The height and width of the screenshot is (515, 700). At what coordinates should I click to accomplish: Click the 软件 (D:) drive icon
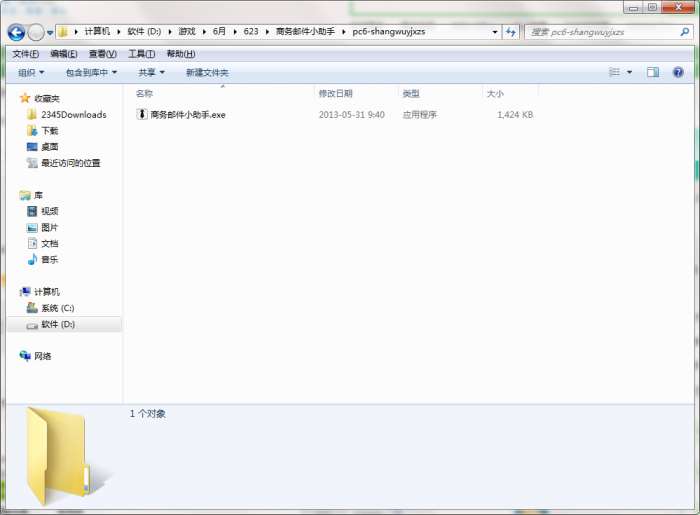point(32,325)
